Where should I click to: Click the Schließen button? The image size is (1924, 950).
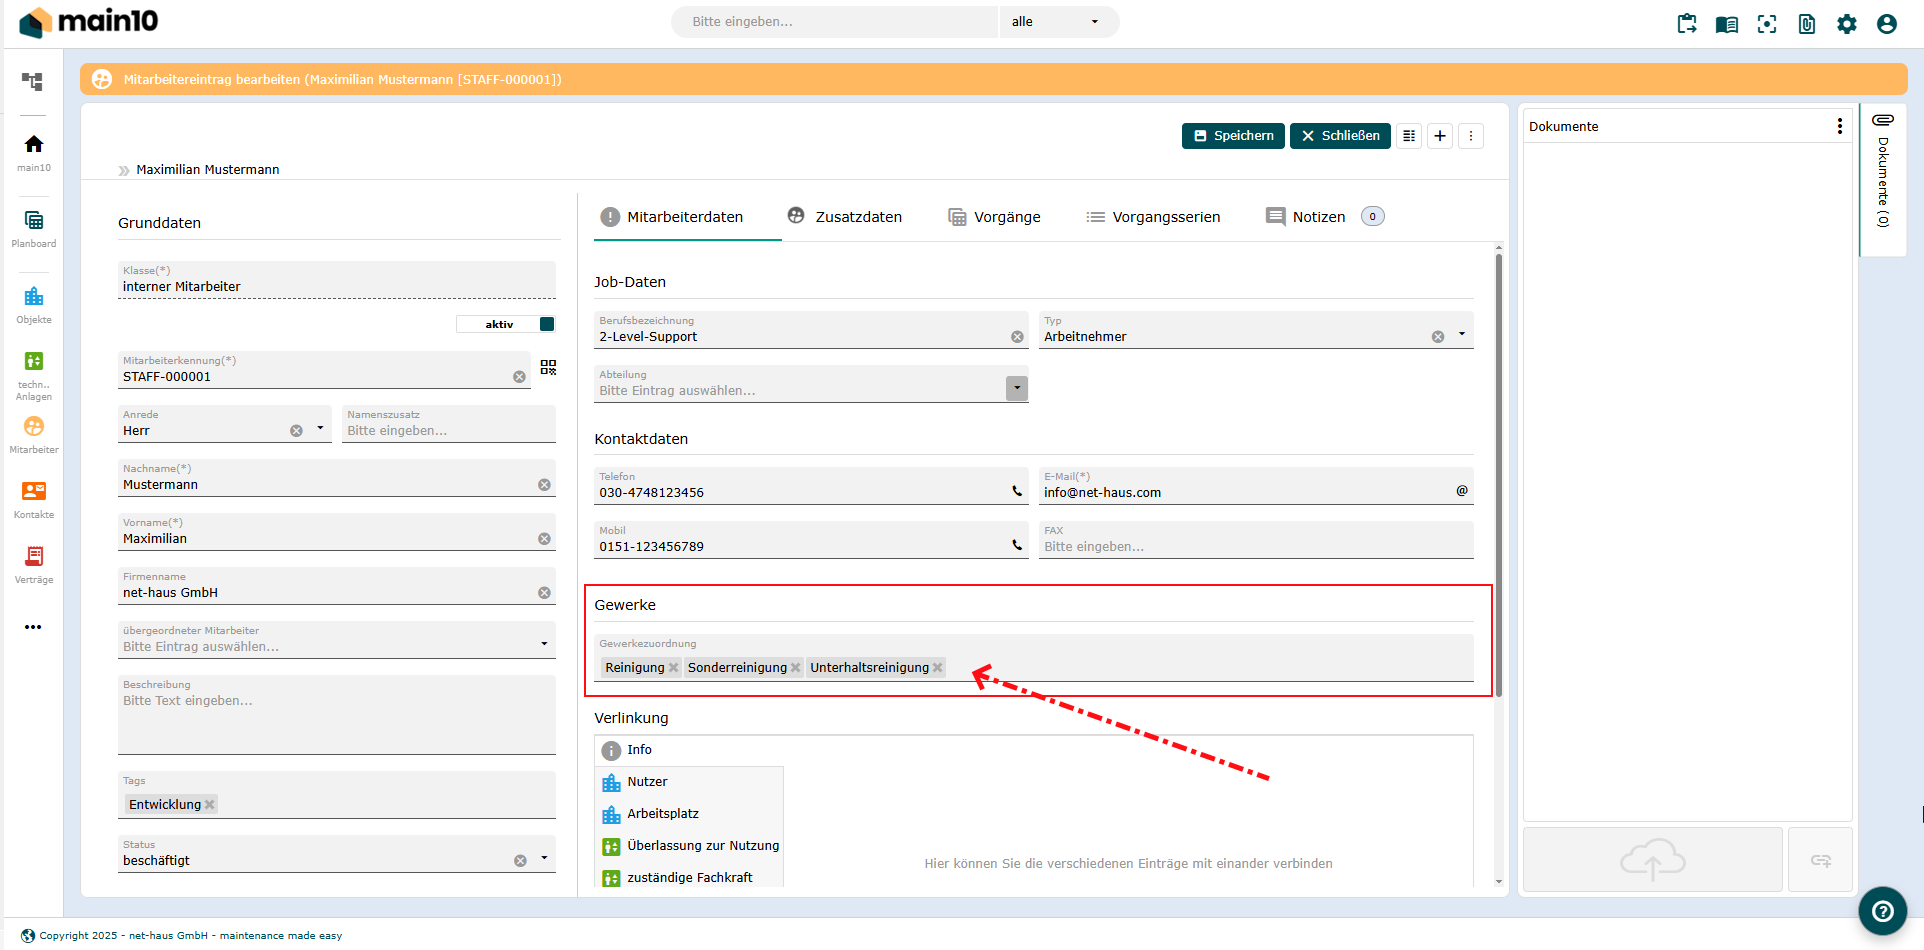[x=1340, y=136]
